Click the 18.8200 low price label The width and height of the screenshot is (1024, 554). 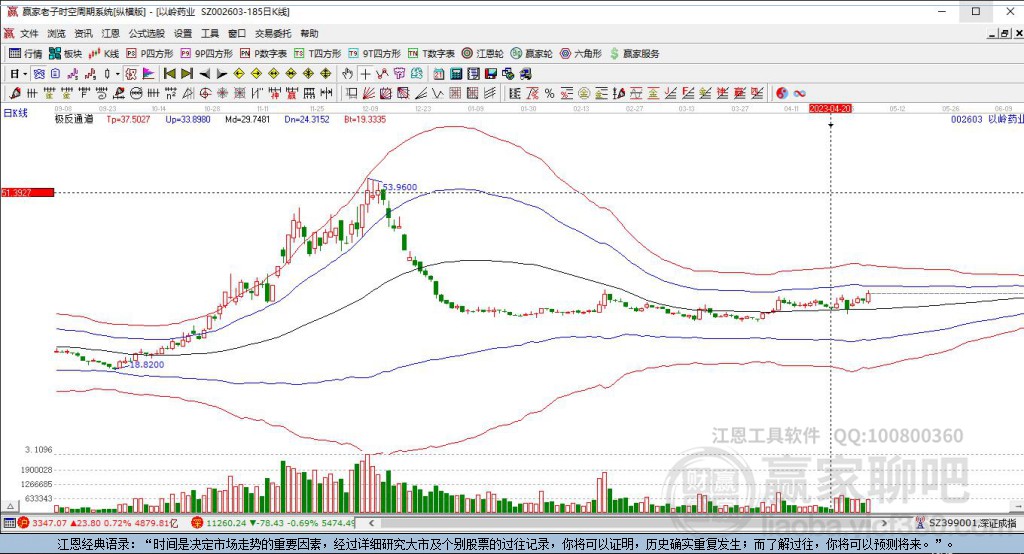coord(147,365)
